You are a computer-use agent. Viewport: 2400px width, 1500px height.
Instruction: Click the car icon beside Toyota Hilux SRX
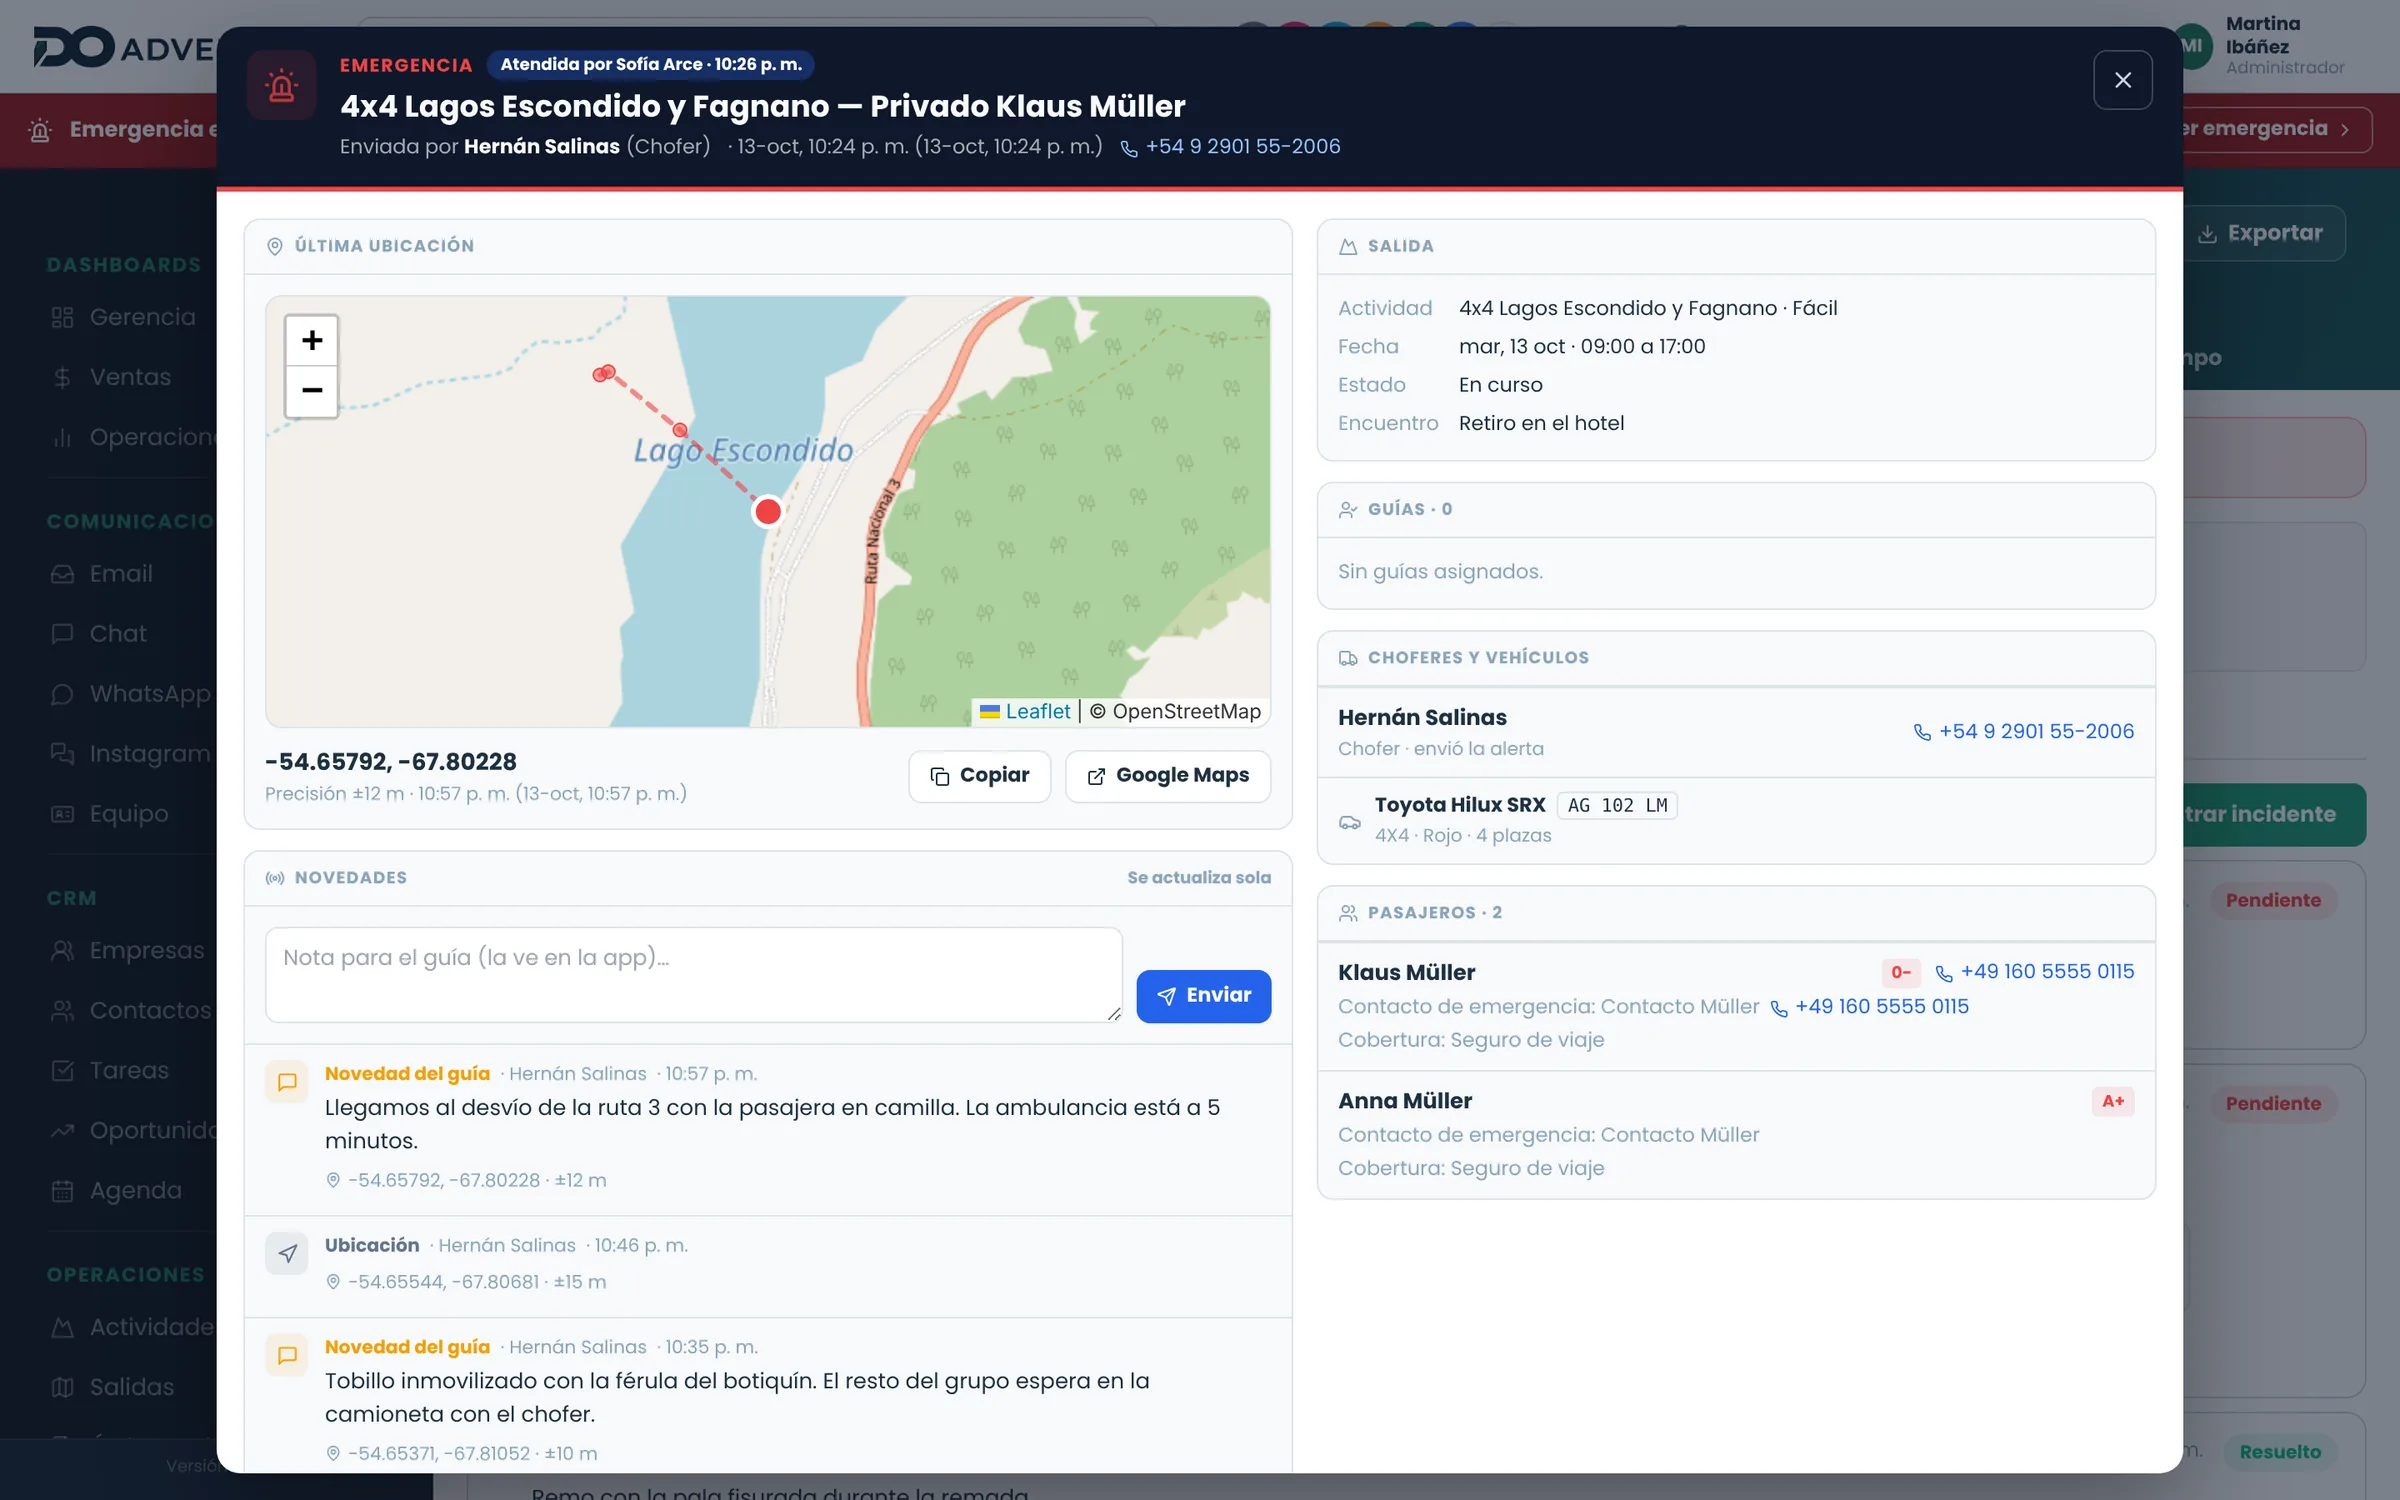click(1350, 822)
